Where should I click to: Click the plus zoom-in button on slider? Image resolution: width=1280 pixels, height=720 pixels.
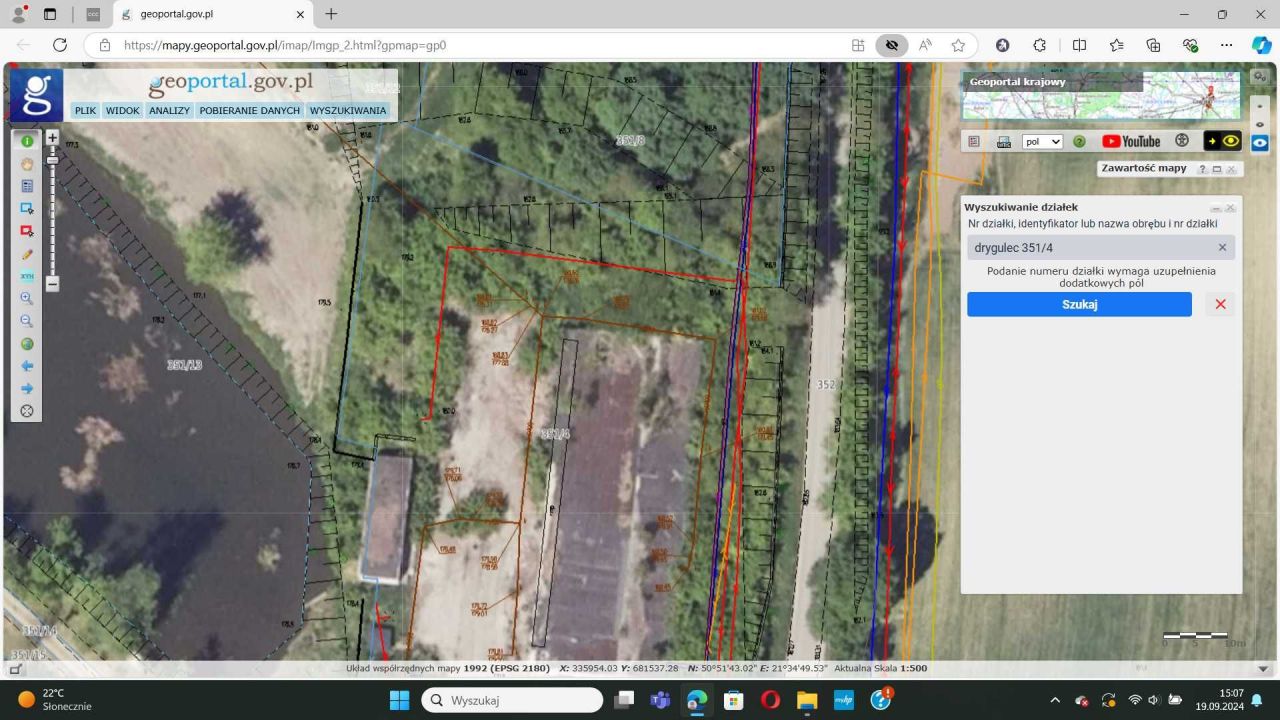coord(52,137)
